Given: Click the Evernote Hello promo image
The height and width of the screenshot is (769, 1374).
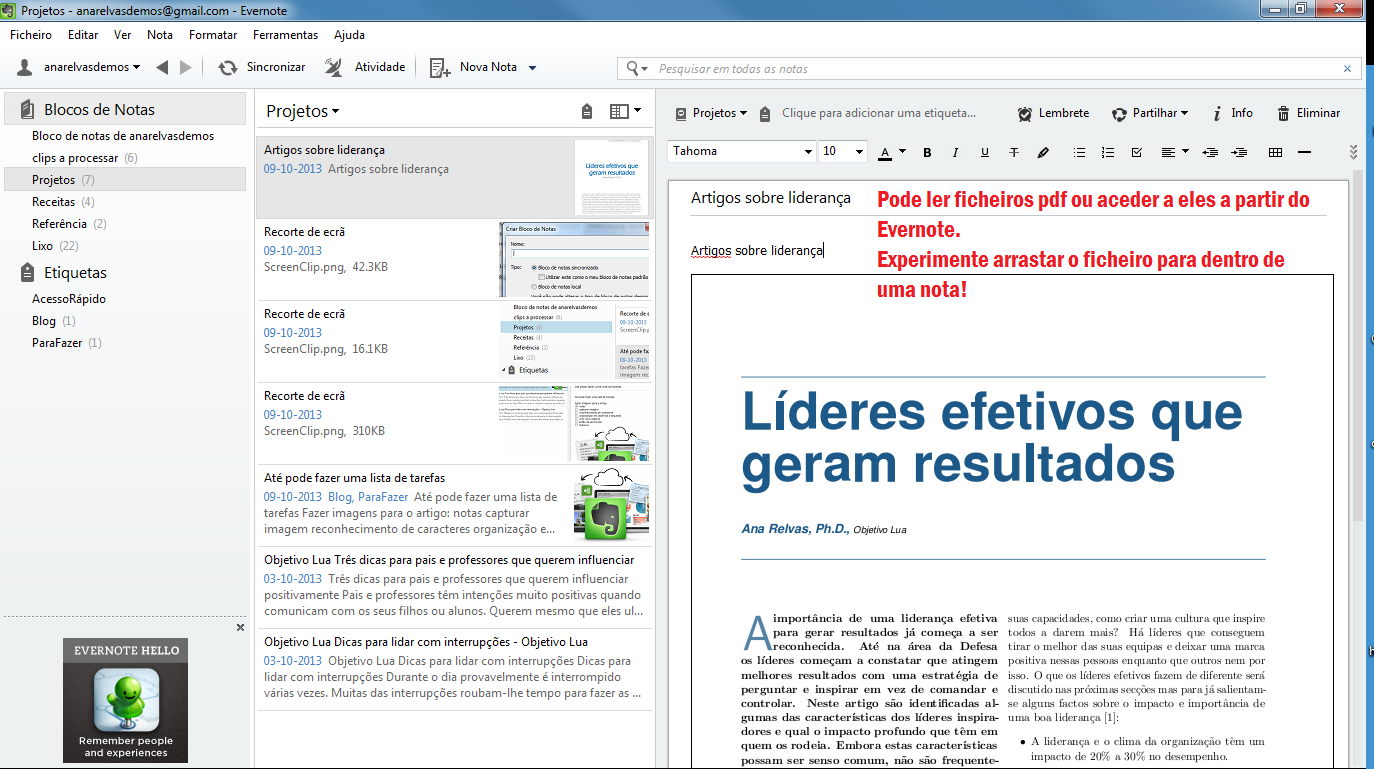Looking at the screenshot, I should pos(125,700).
